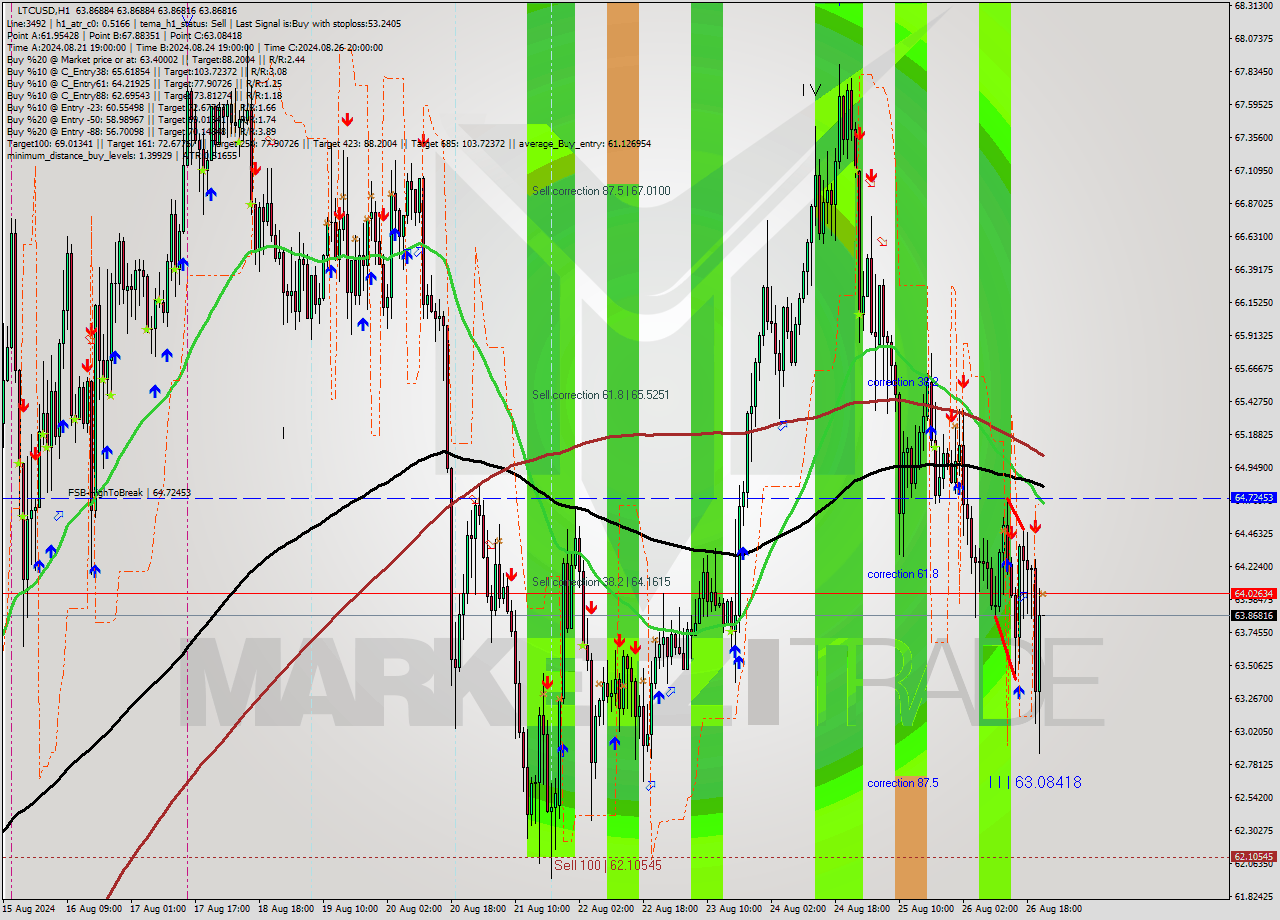Viewport: 1280px width, 920px height.
Task: Click the 66.15250 price axis value
Action: [x=1254, y=302]
